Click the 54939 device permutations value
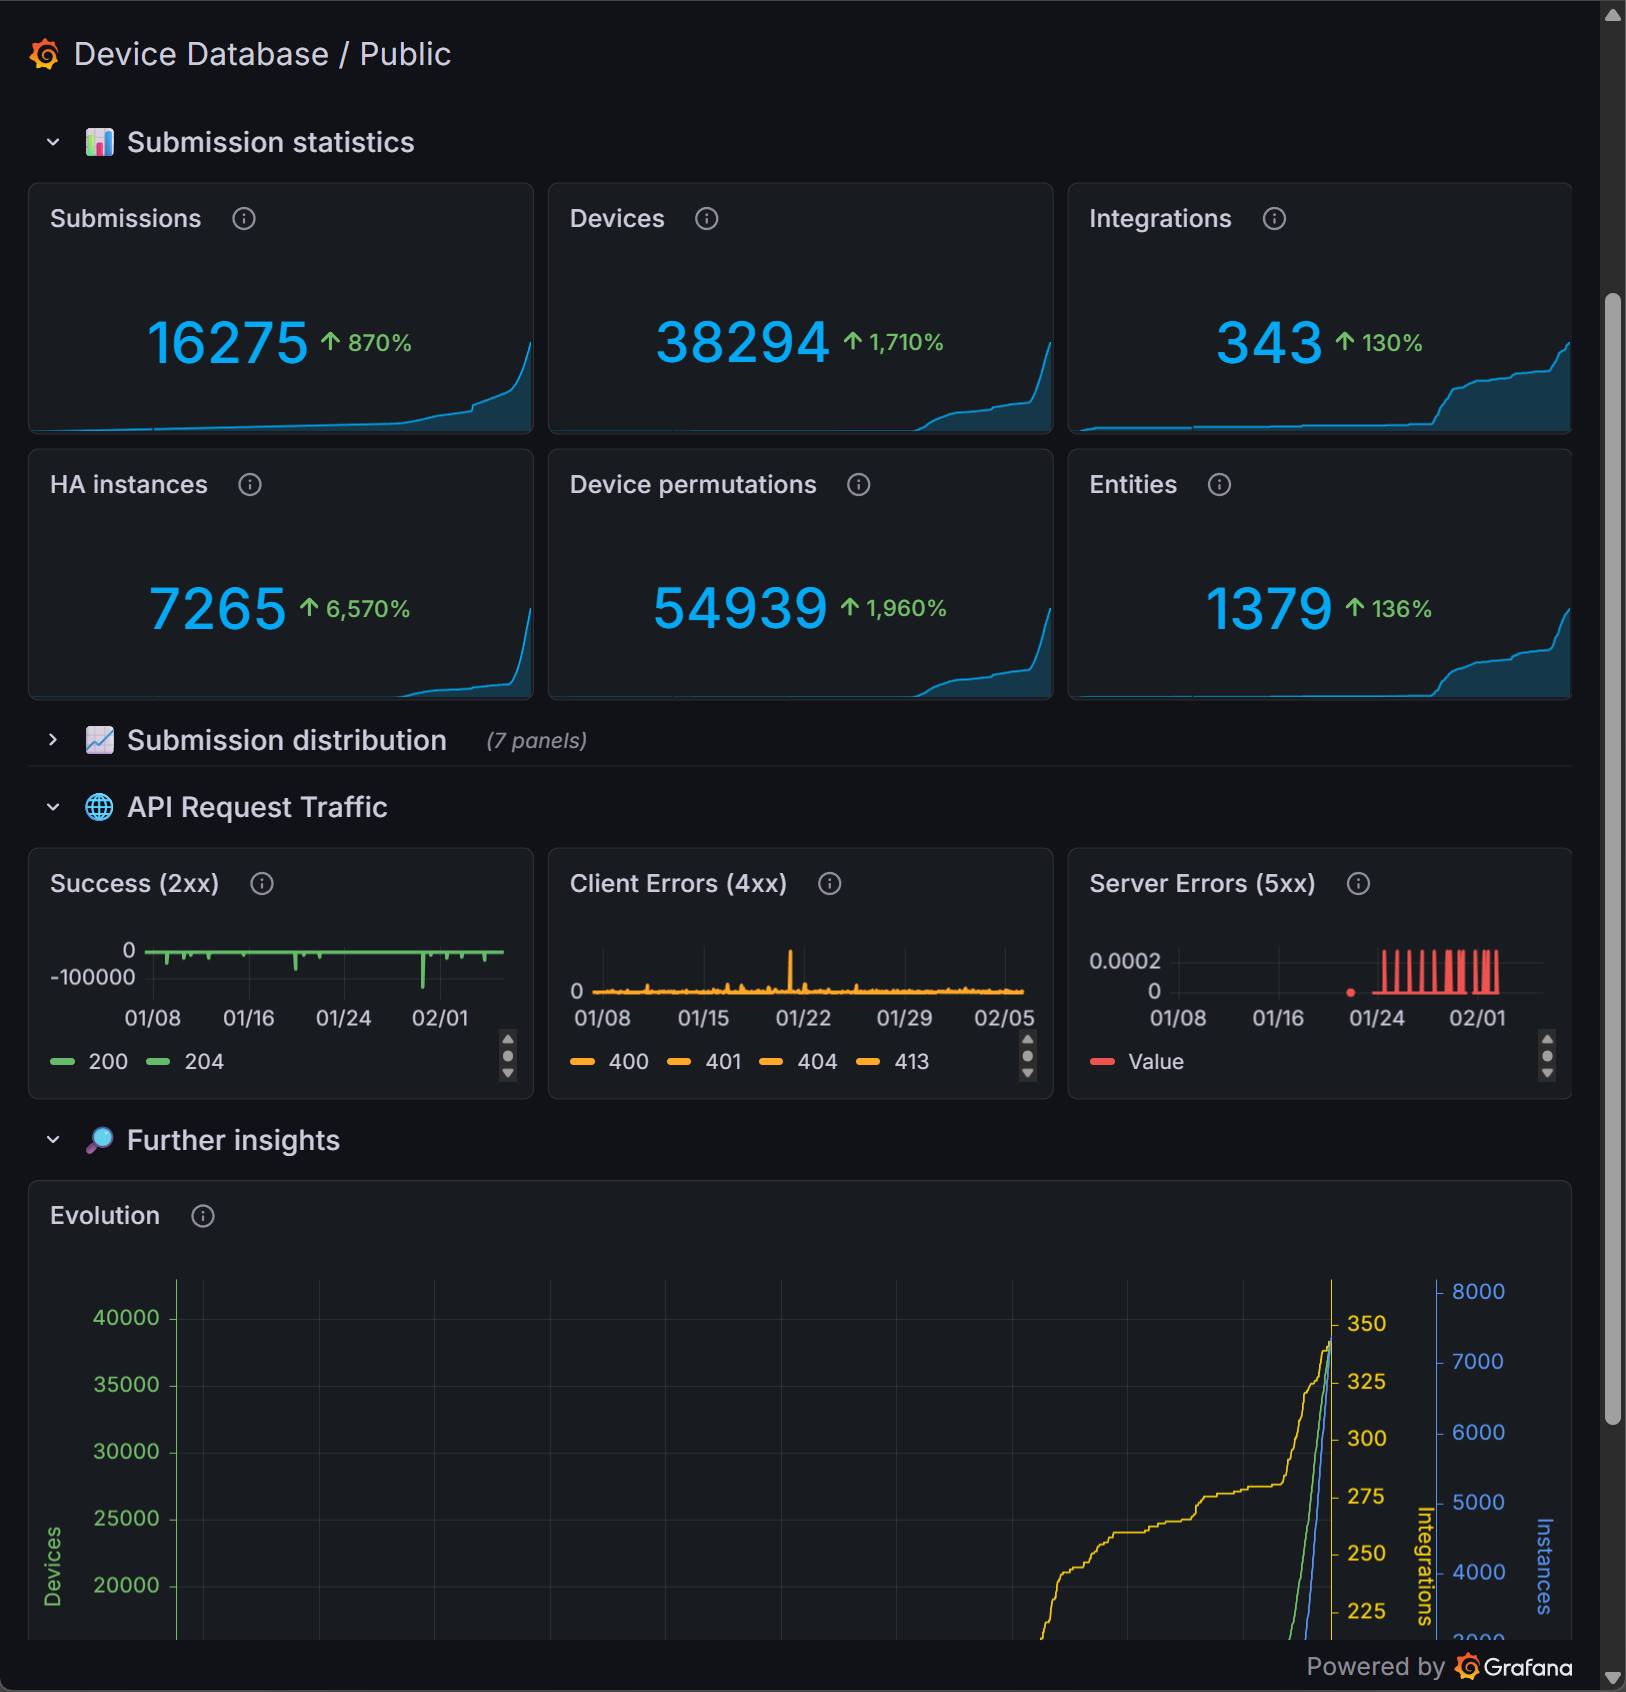 (740, 608)
